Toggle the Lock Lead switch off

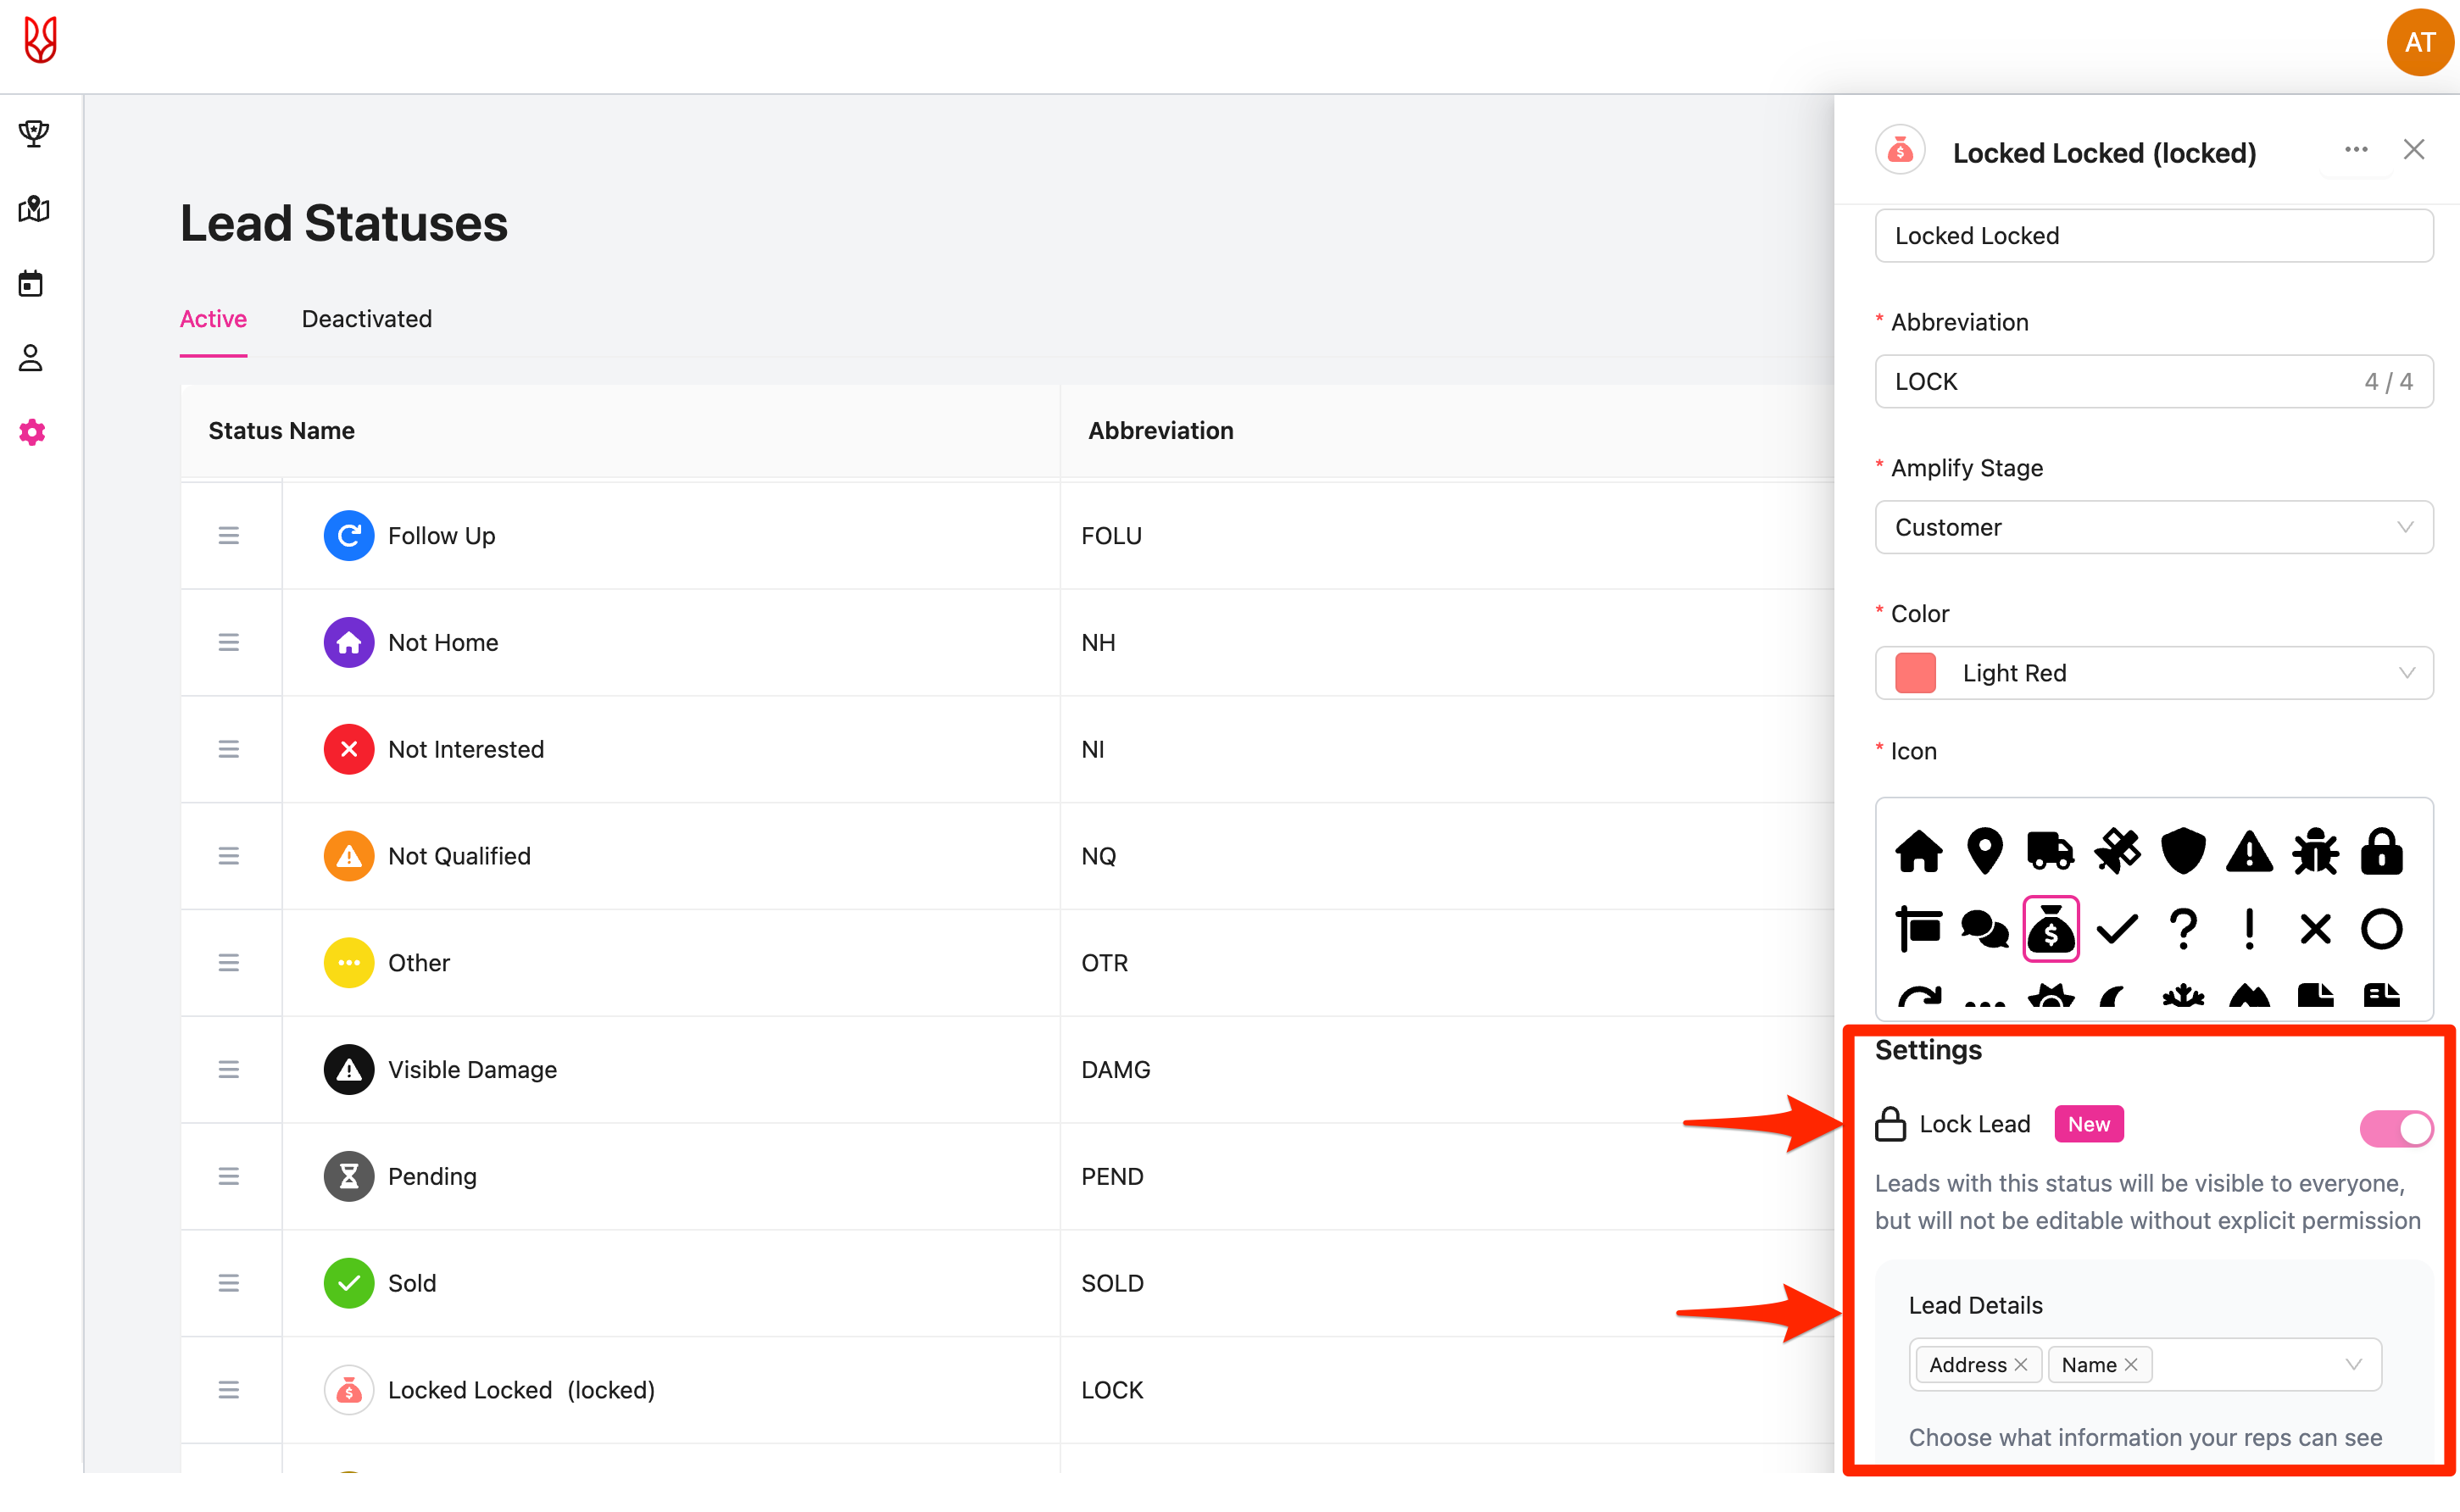2395,1128
